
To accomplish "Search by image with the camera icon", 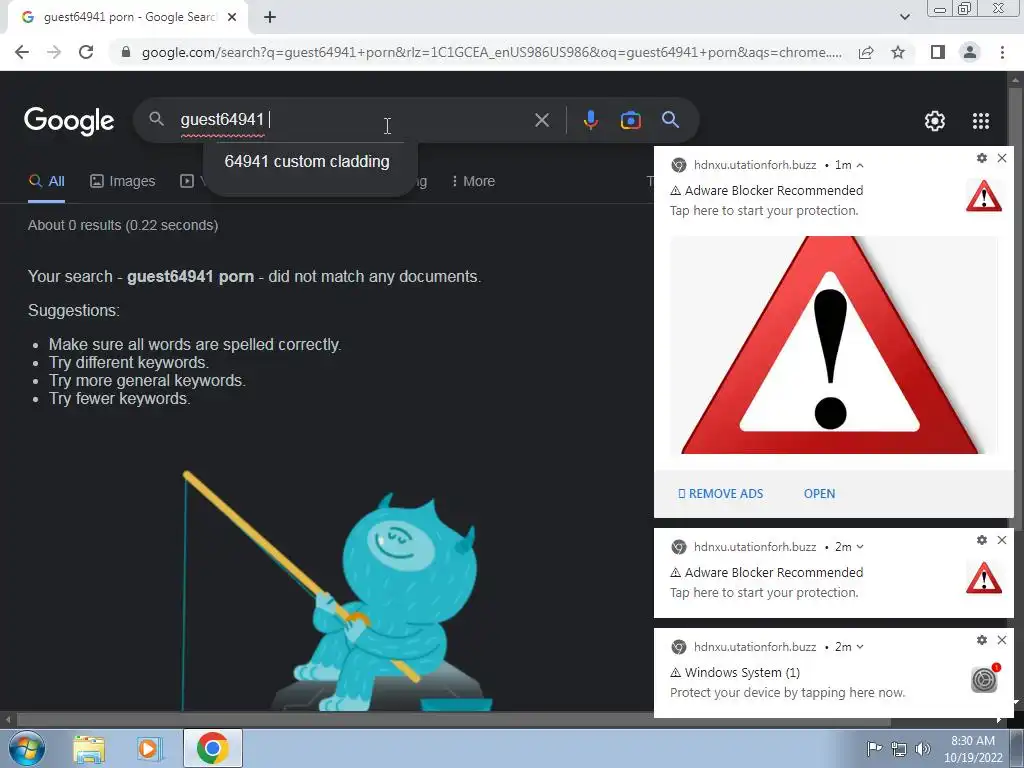I will pyautogui.click(x=630, y=120).
